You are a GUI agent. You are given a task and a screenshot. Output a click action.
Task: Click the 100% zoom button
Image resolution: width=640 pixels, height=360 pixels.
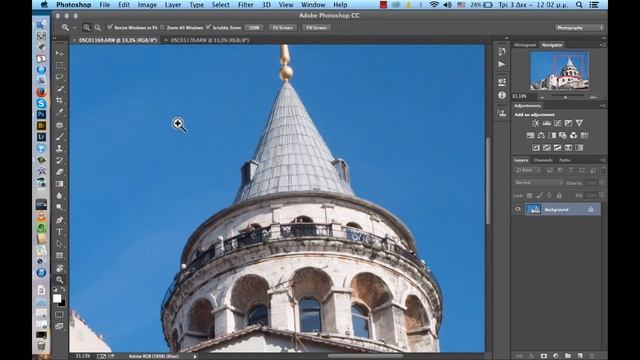pyautogui.click(x=254, y=27)
